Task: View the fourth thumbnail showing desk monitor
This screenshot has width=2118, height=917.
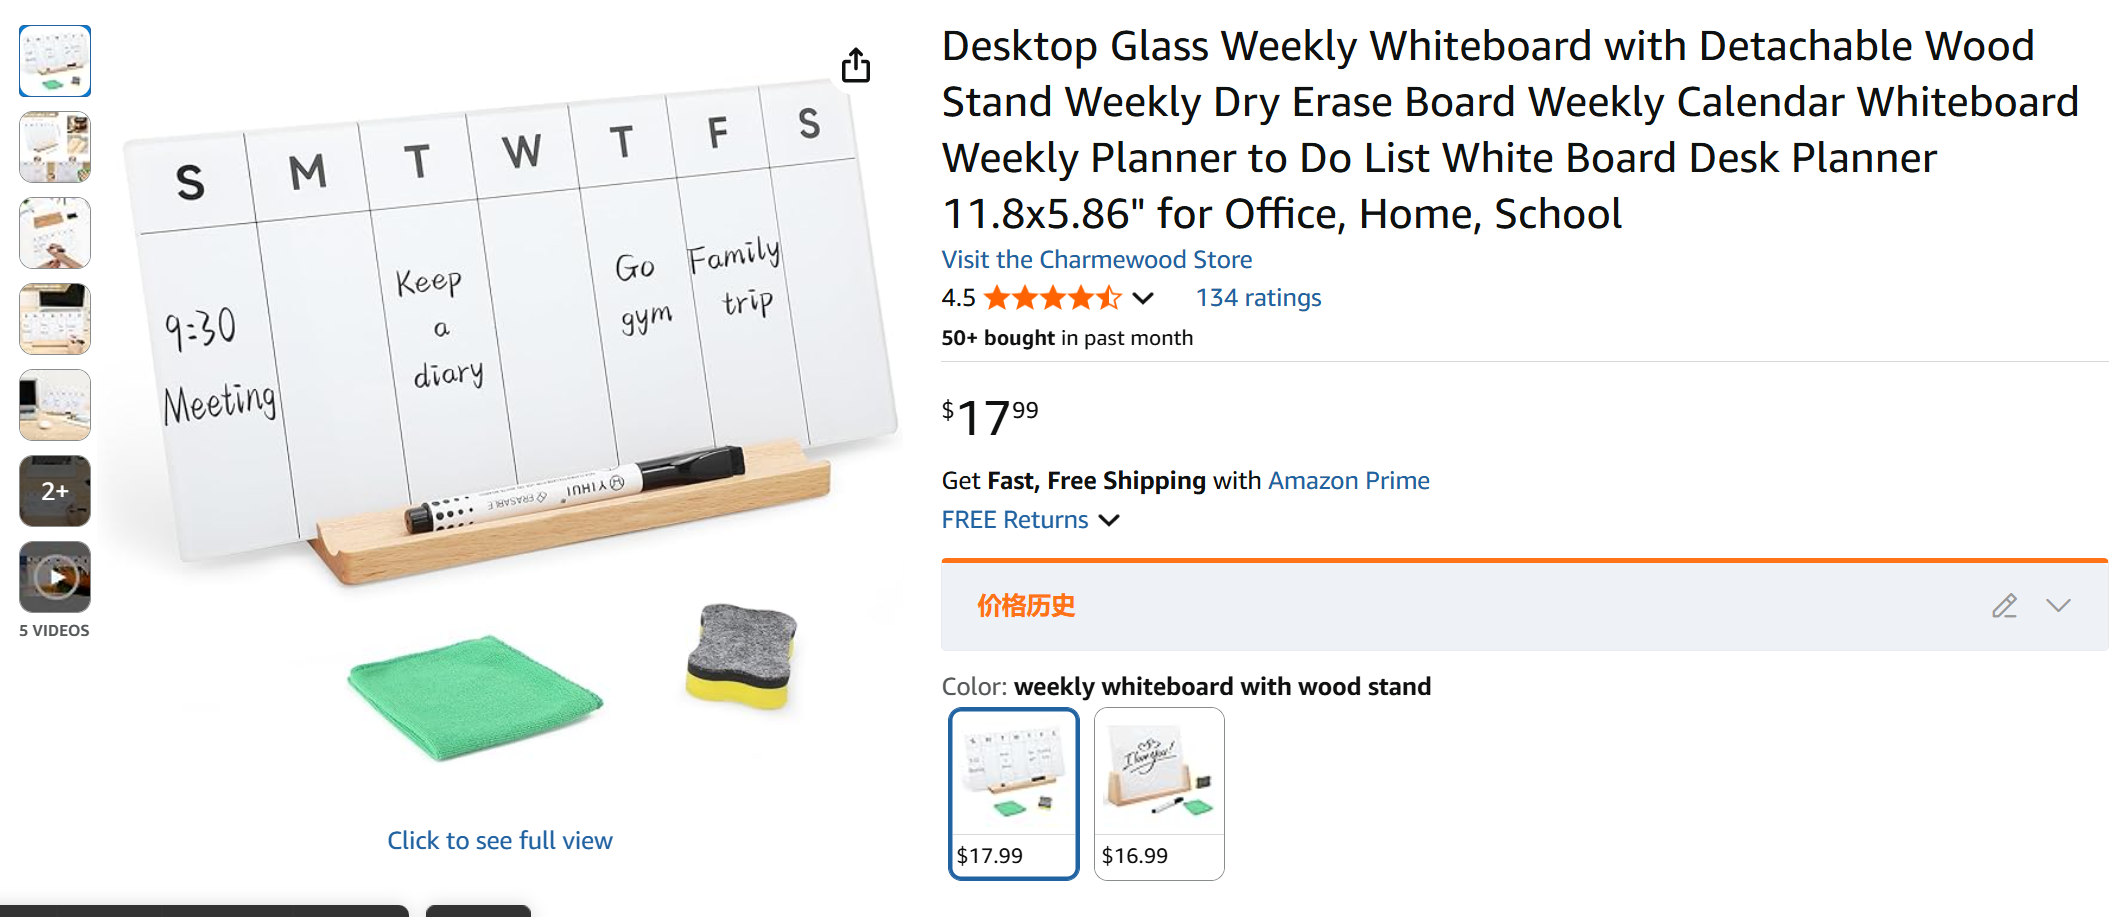Action: pyautogui.click(x=55, y=319)
